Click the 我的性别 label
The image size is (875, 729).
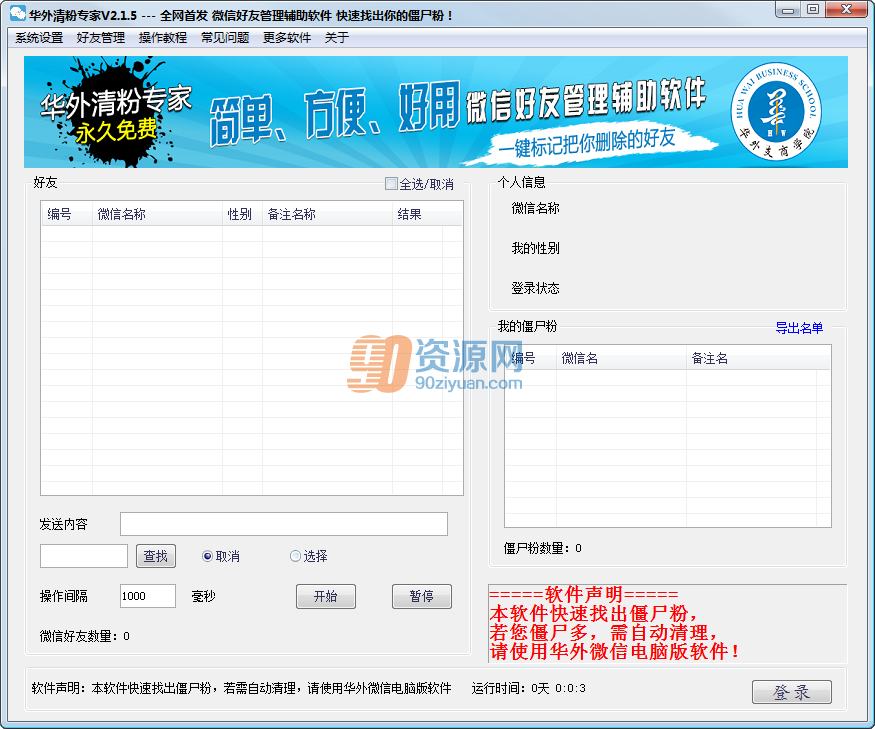click(536, 248)
